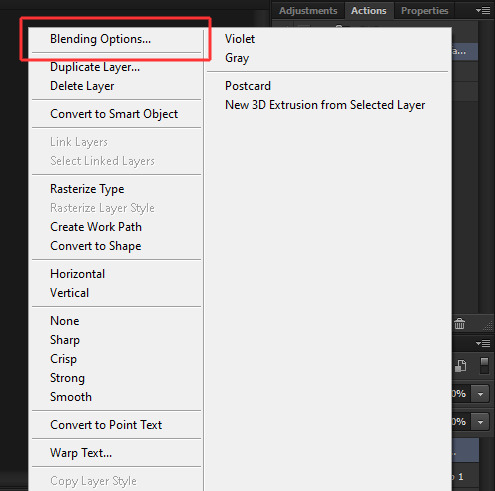
Task: Switch to the Properties tab
Action: tap(424, 11)
